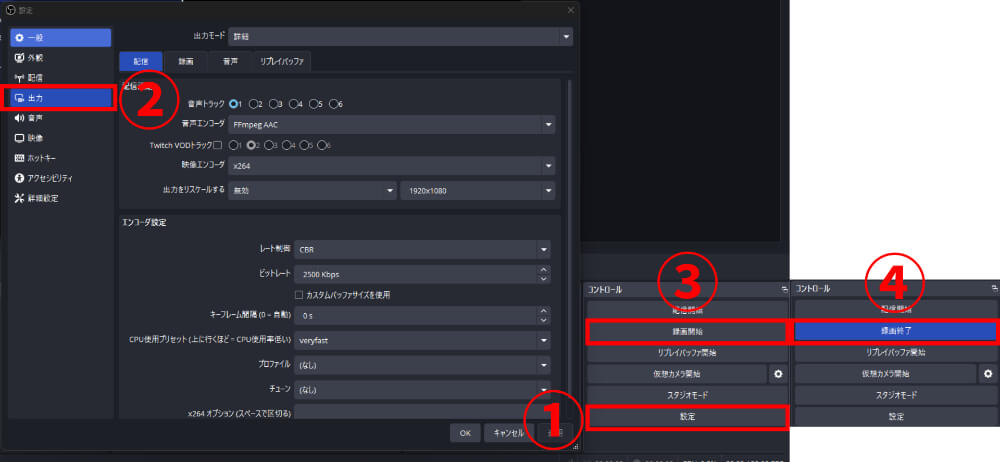Click the 録画開始 button
The height and width of the screenshot is (462, 1000).
(687, 332)
